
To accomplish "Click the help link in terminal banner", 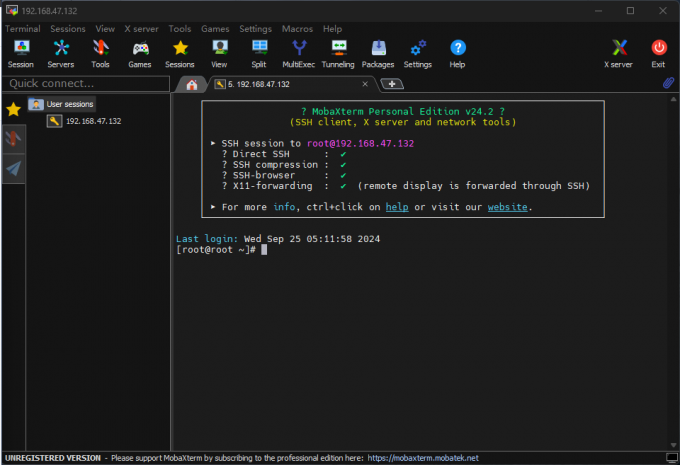I will 397,207.
